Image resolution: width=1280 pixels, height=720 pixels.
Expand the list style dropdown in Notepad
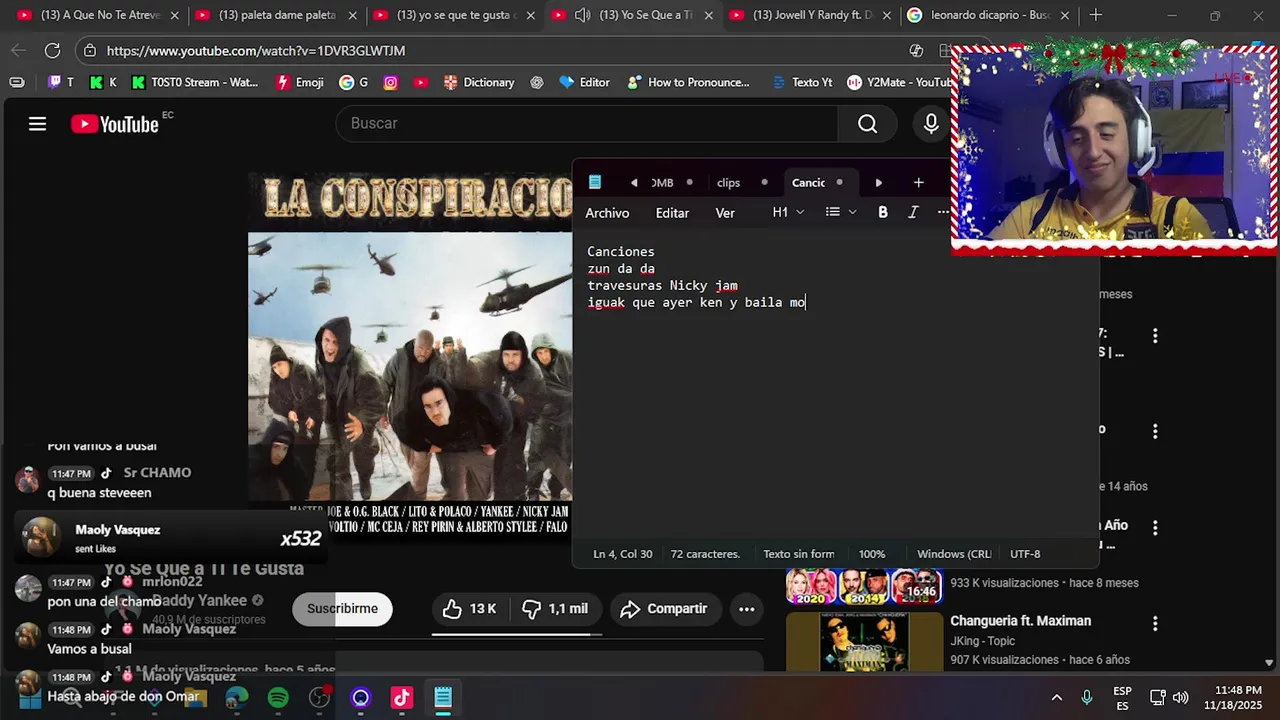841,212
